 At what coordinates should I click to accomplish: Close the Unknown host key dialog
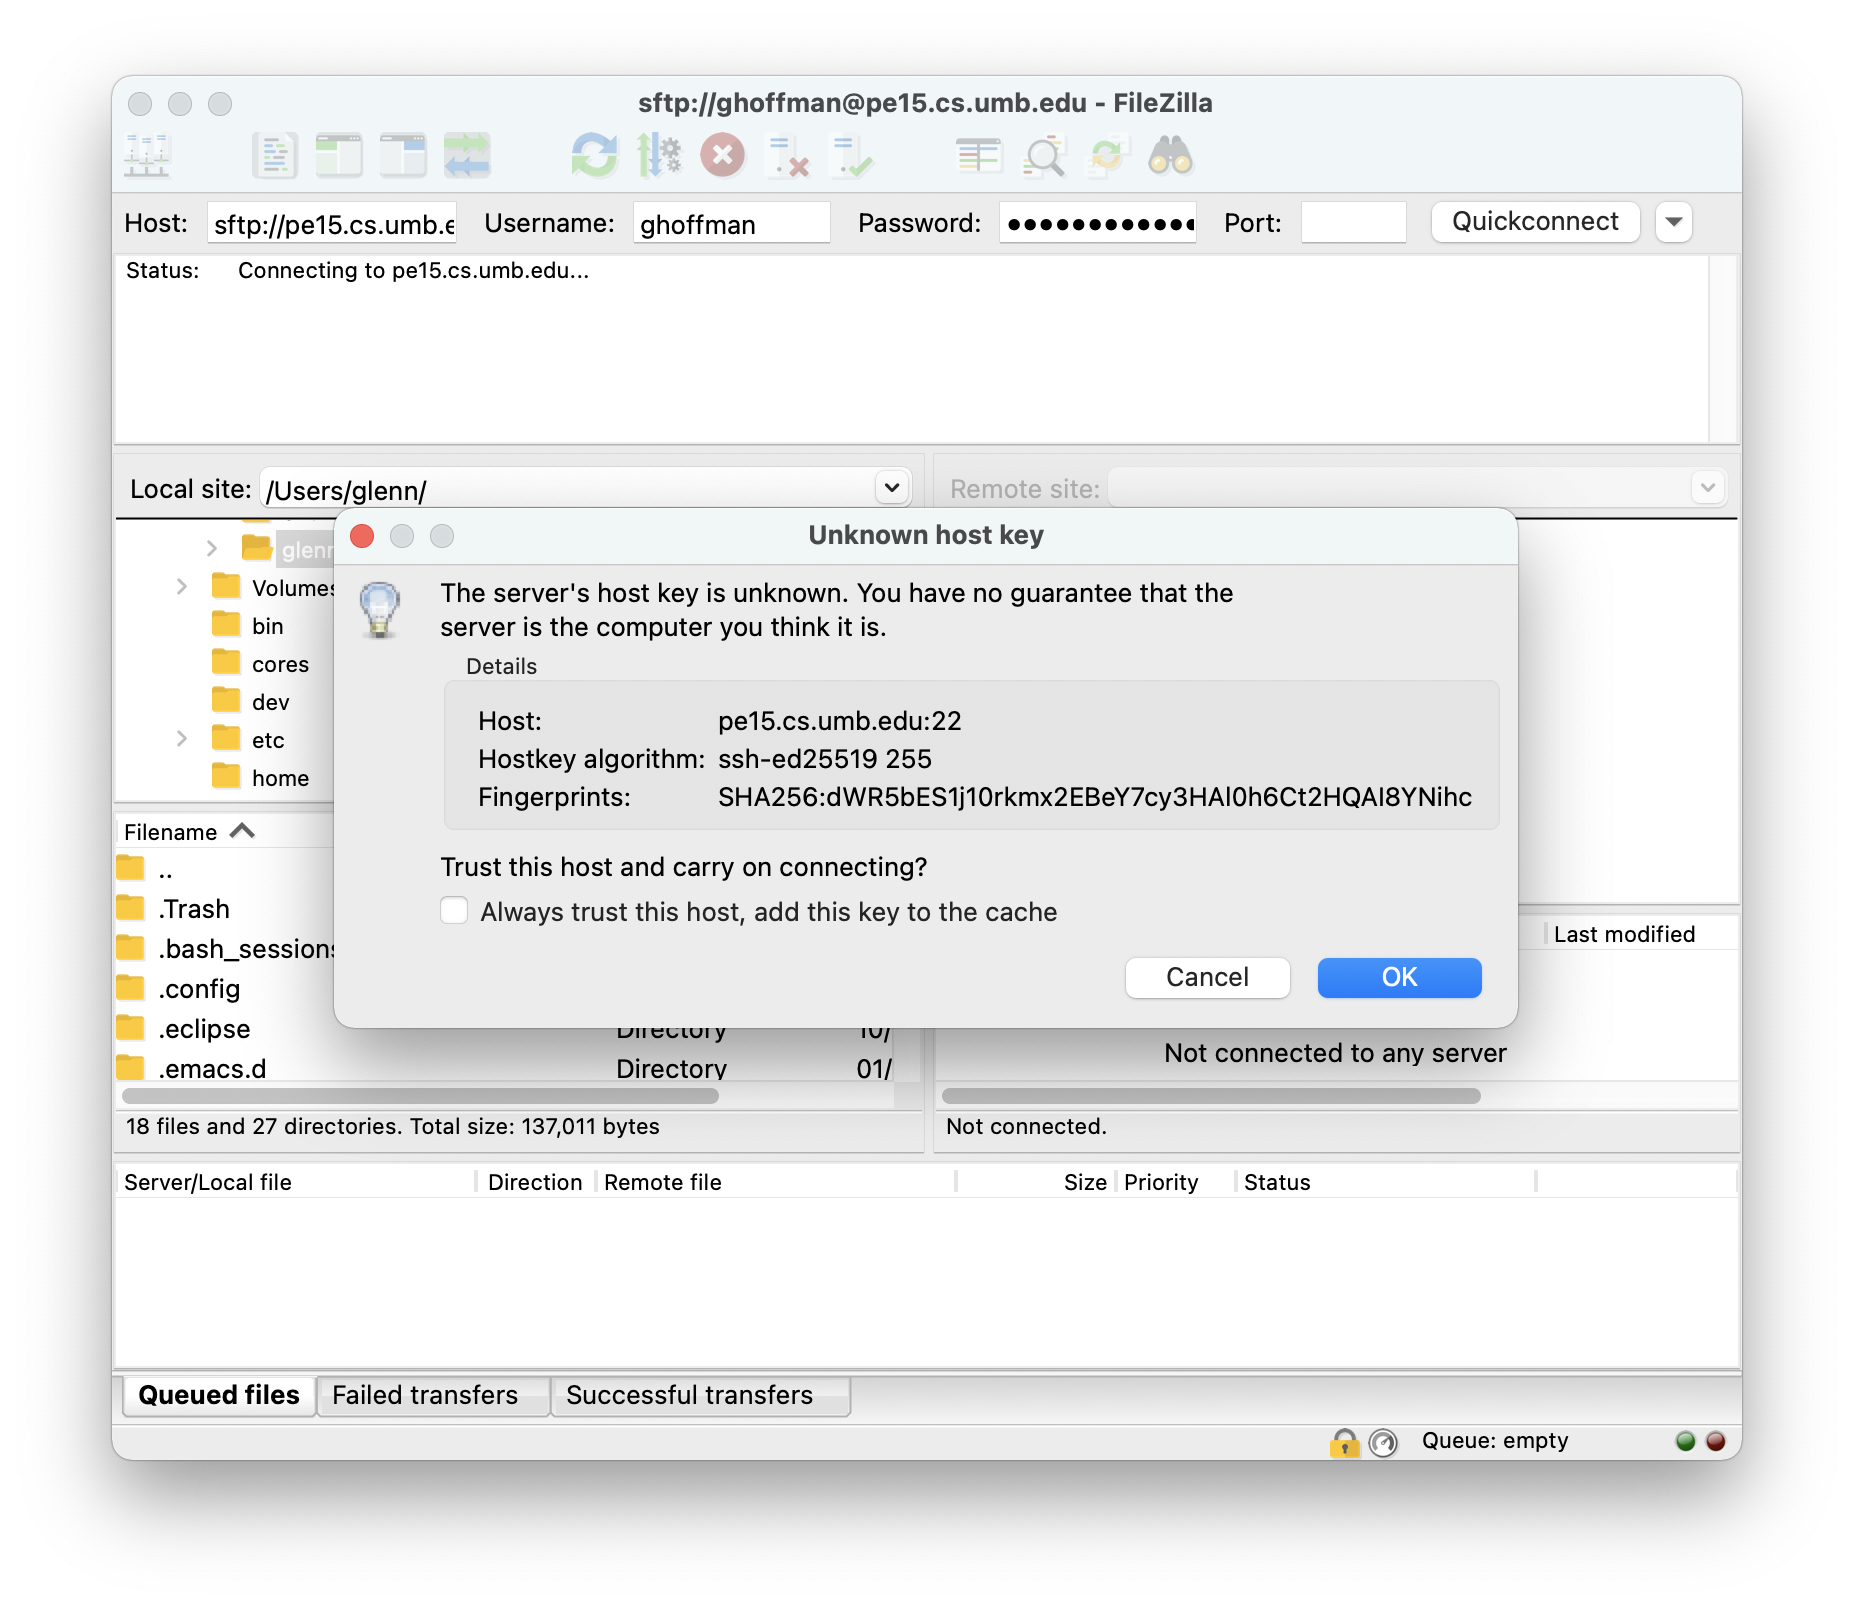(x=363, y=536)
